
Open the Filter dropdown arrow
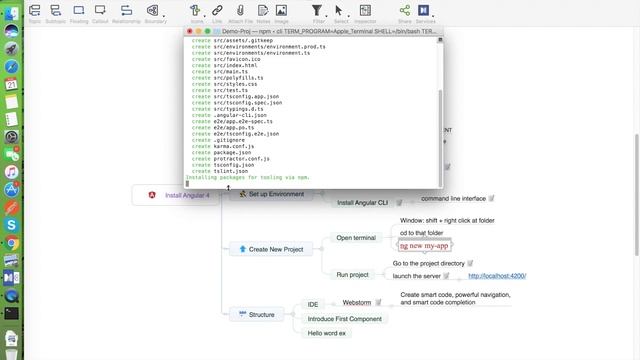coord(326,16)
